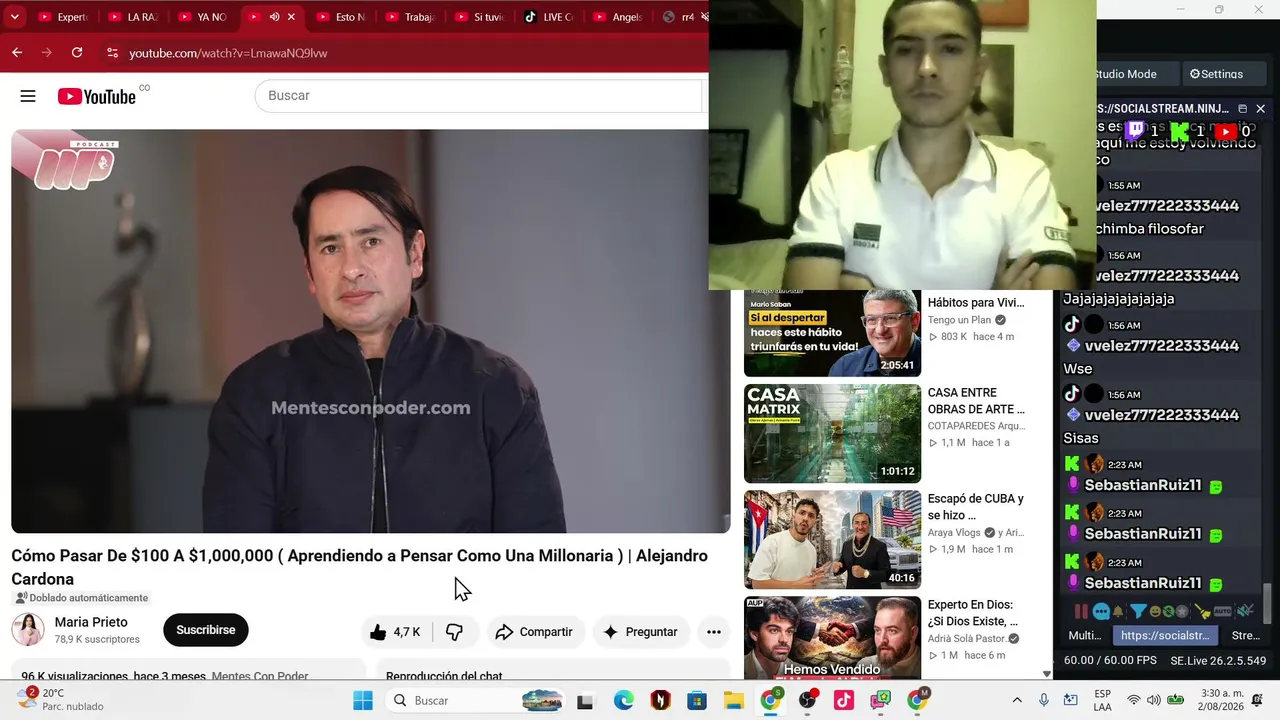Click the broom clear icon in chat toolbar
The image size is (1280, 720).
[1203, 611]
